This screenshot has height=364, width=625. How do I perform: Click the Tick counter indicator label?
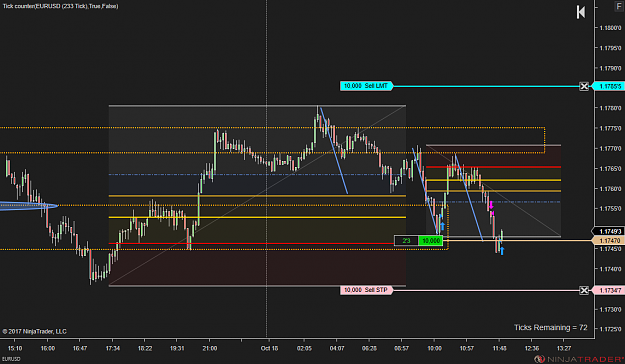[60, 6]
